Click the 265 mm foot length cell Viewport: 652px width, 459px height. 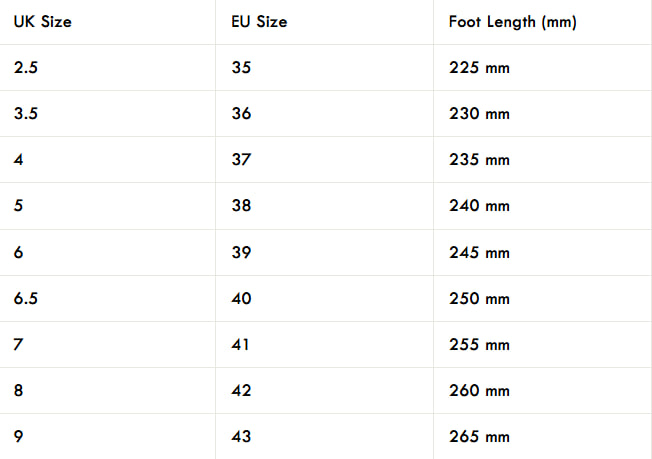[x=479, y=437]
